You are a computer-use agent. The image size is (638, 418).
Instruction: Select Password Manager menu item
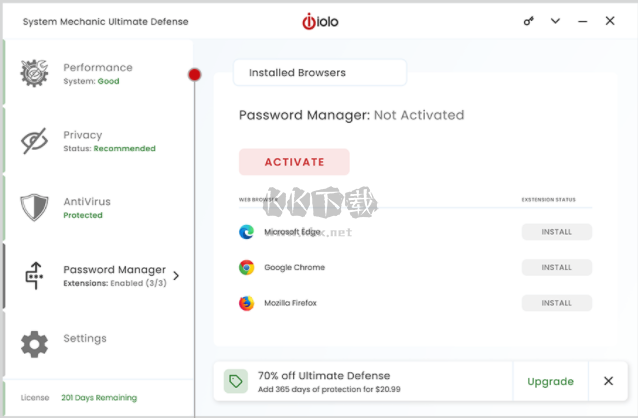tap(98, 276)
